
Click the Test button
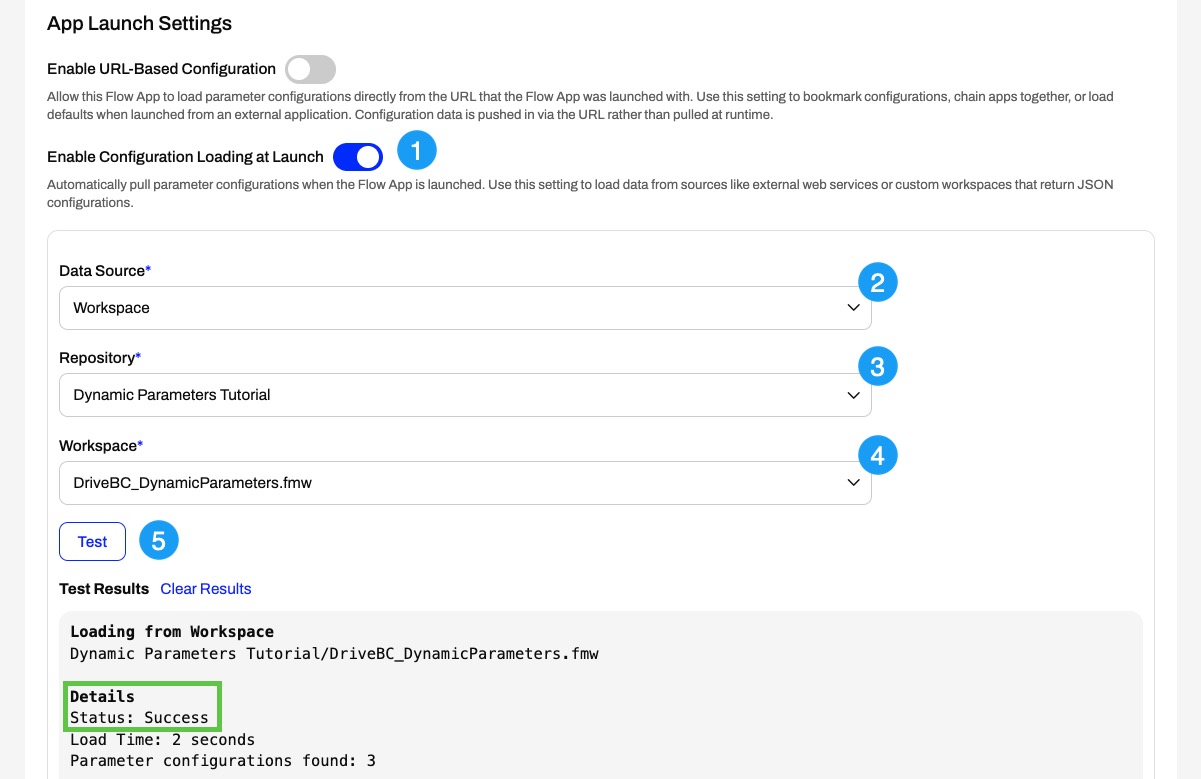click(x=92, y=542)
